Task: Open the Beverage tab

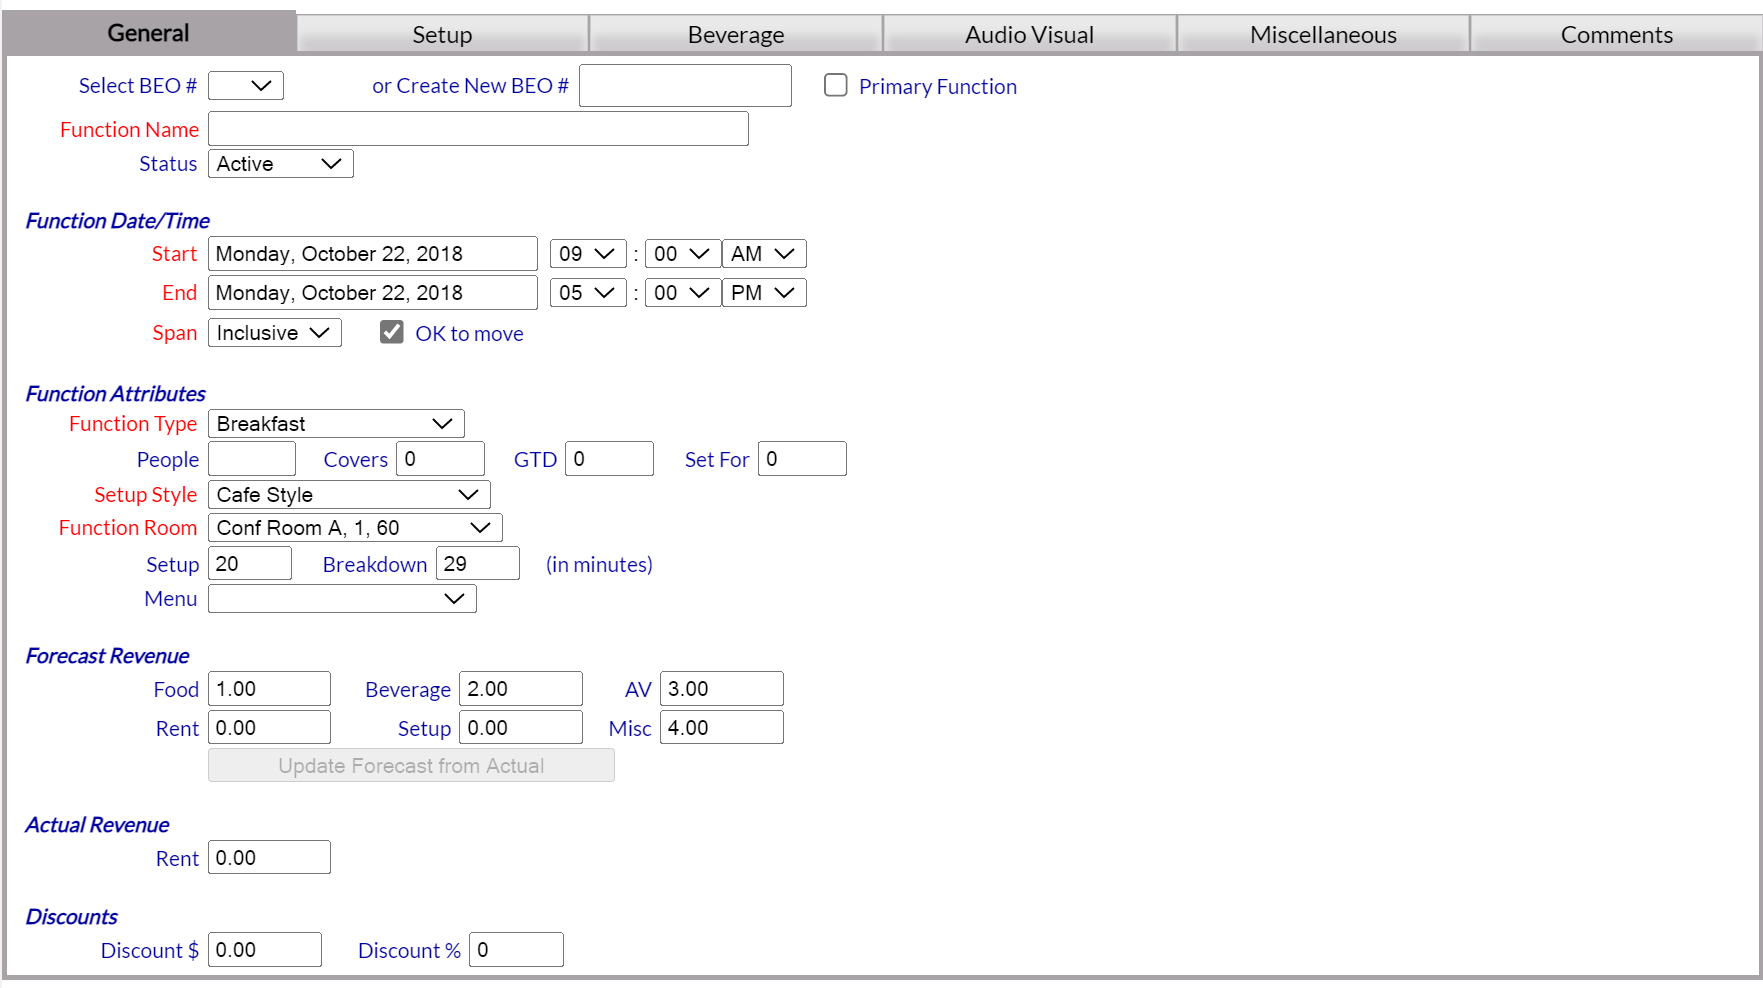Action: 735,33
